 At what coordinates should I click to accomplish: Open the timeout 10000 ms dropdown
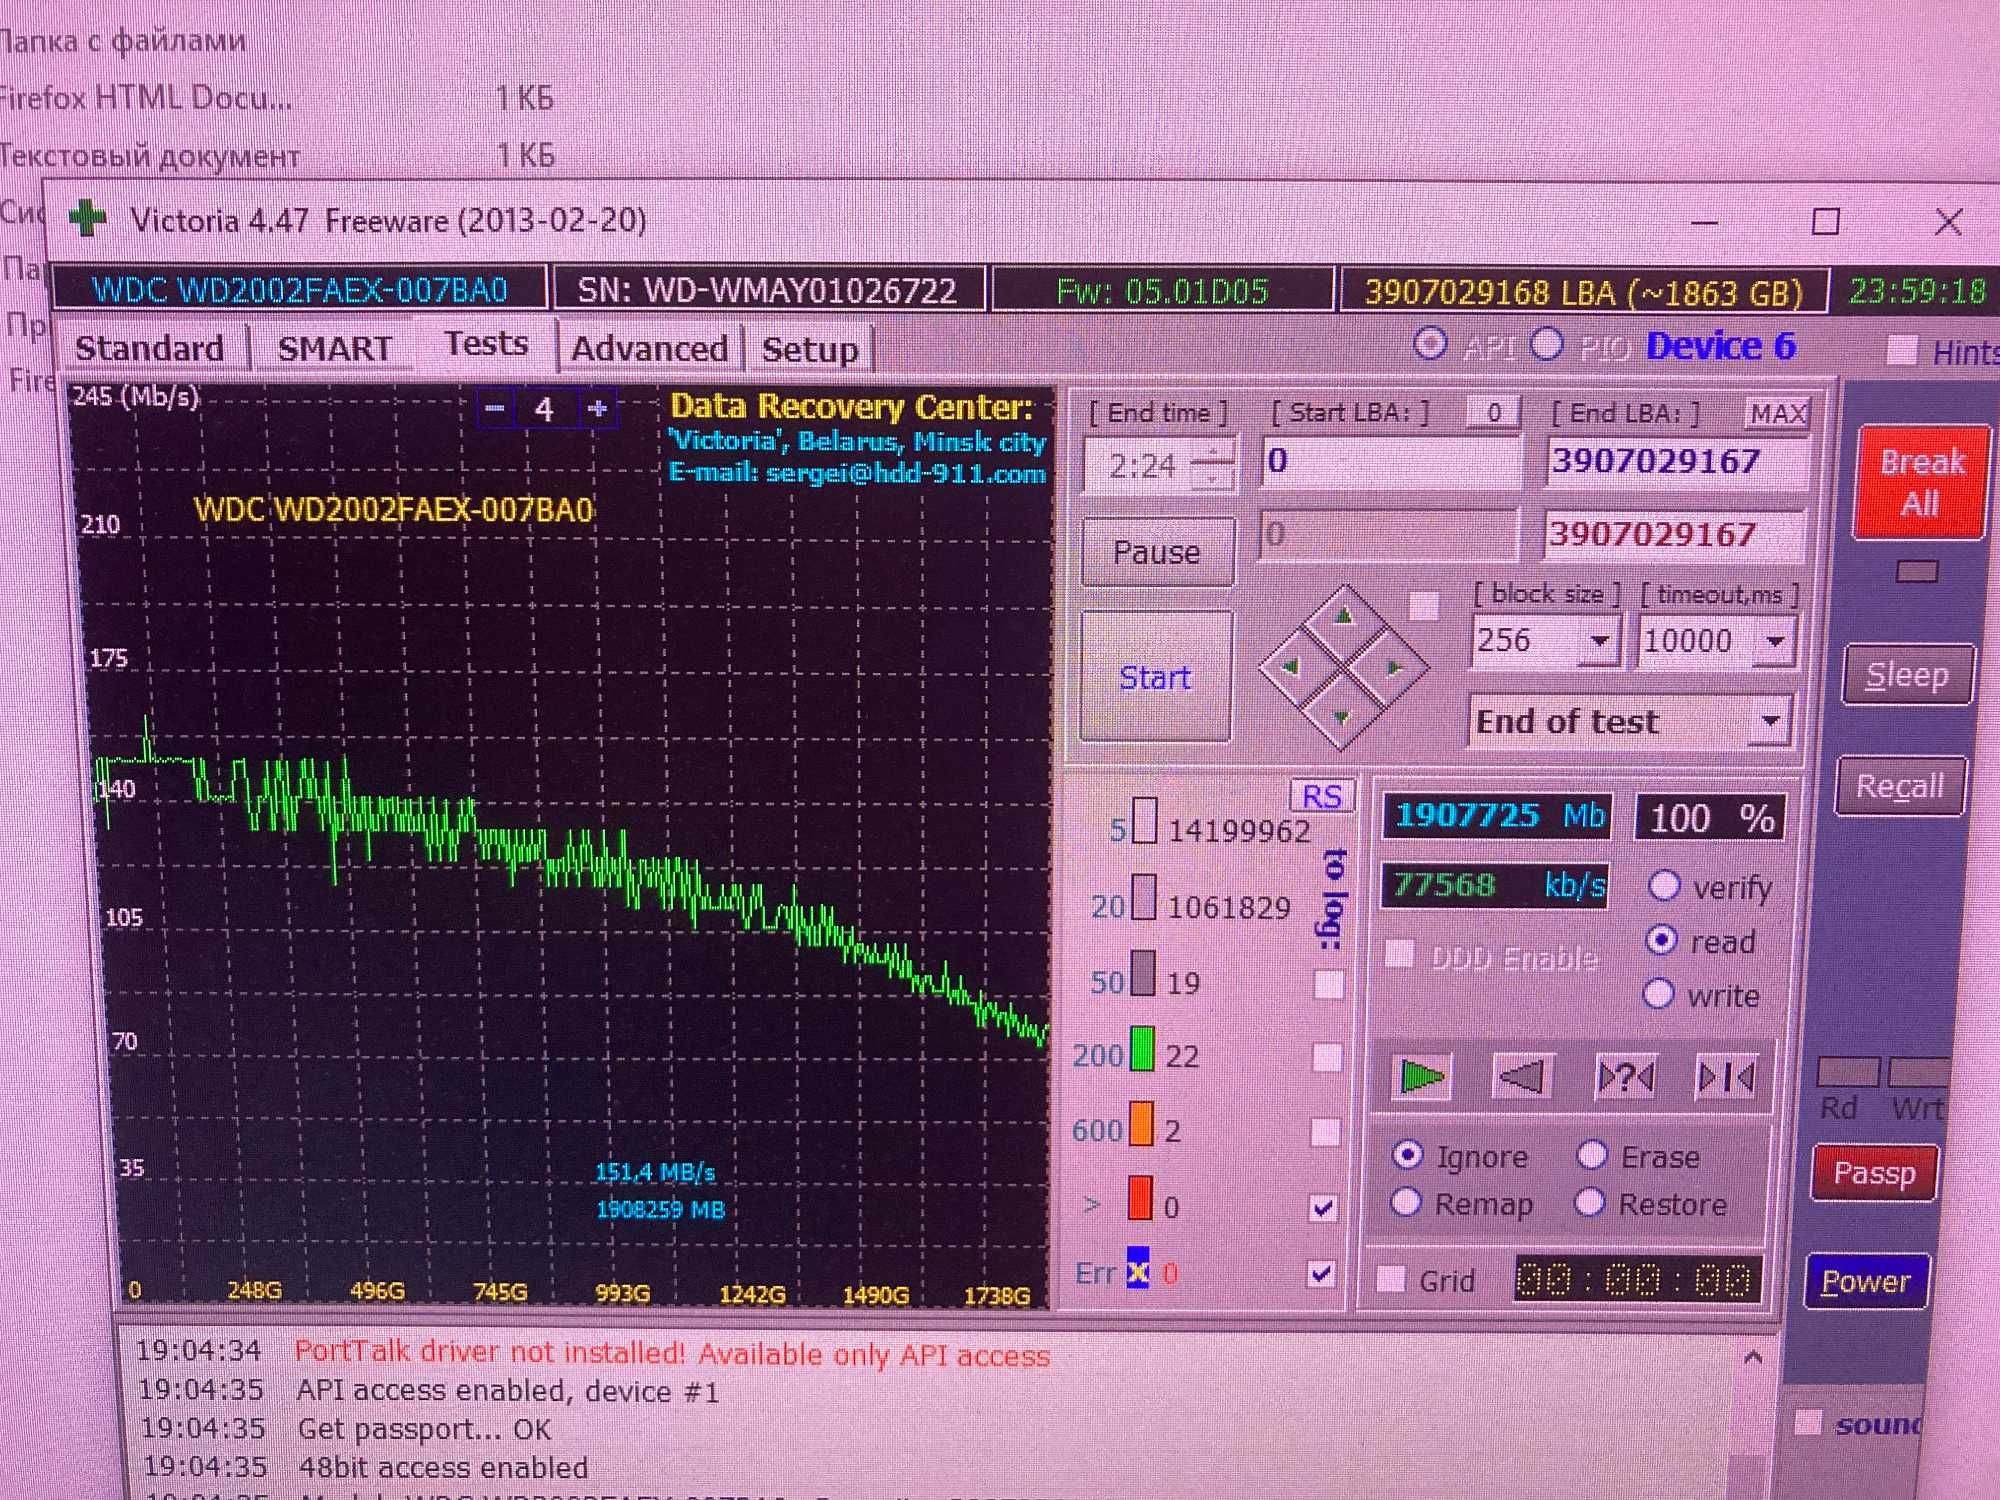click(1775, 641)
